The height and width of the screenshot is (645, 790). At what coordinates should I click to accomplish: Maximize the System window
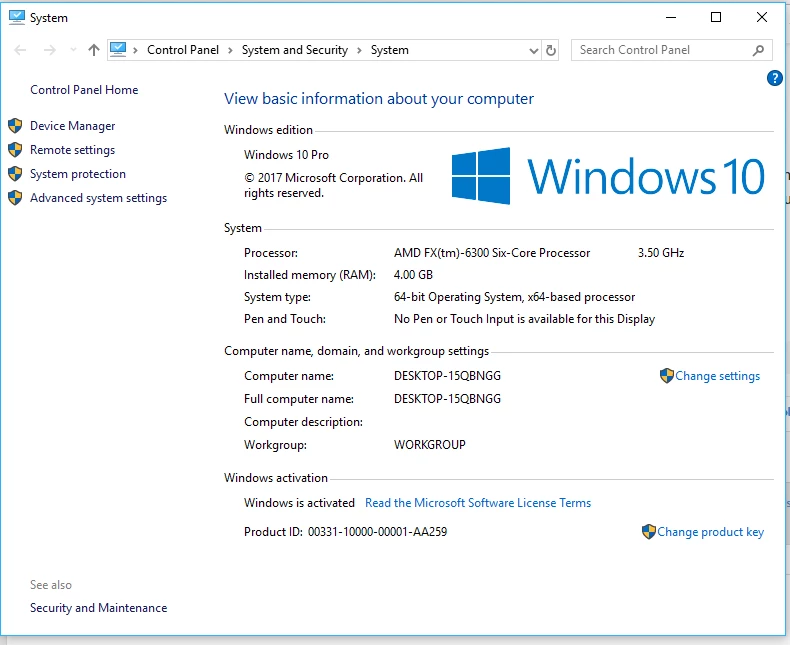[716, 18]
